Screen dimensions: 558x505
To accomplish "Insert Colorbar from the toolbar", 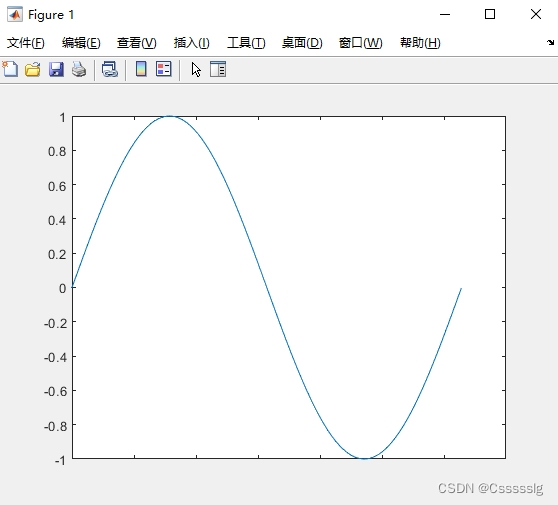I will coord(141,69).
